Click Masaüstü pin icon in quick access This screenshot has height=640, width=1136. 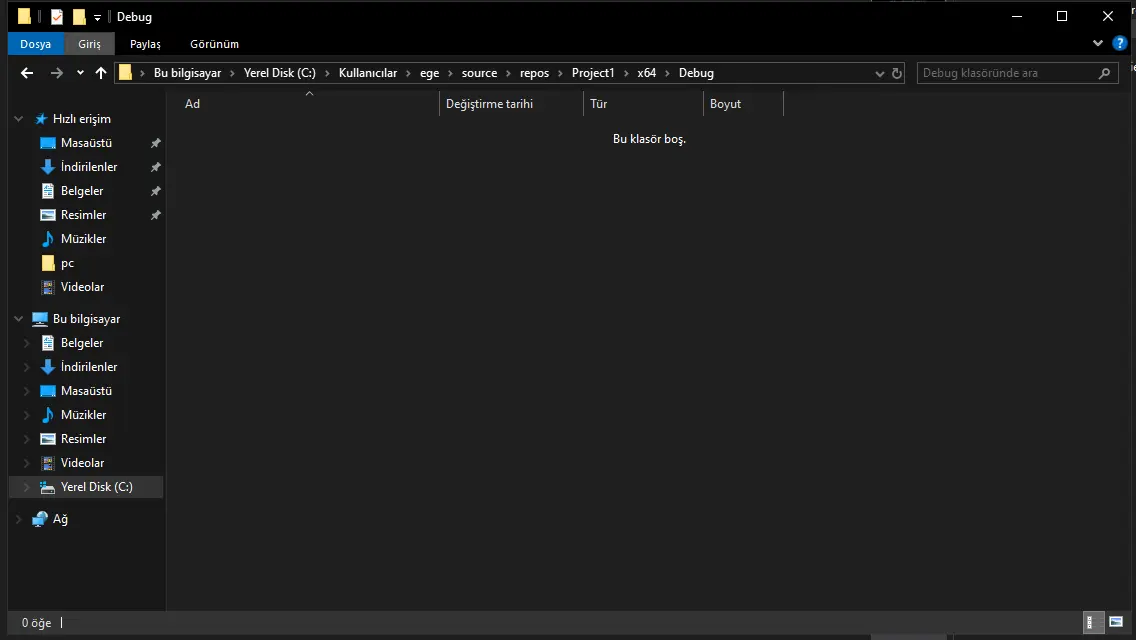[x=155, y=144]
